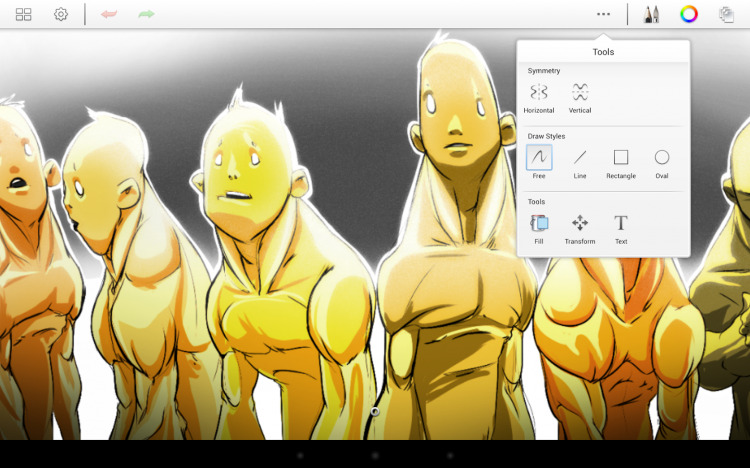Enable Vertical symmetry
The image size is (750, 468).
(x=580, y=97)
